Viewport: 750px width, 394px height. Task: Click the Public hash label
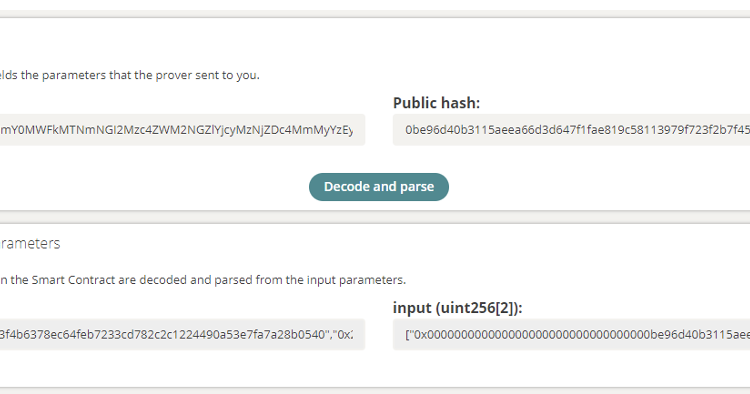pyautogui.click(x=436, y=103)
